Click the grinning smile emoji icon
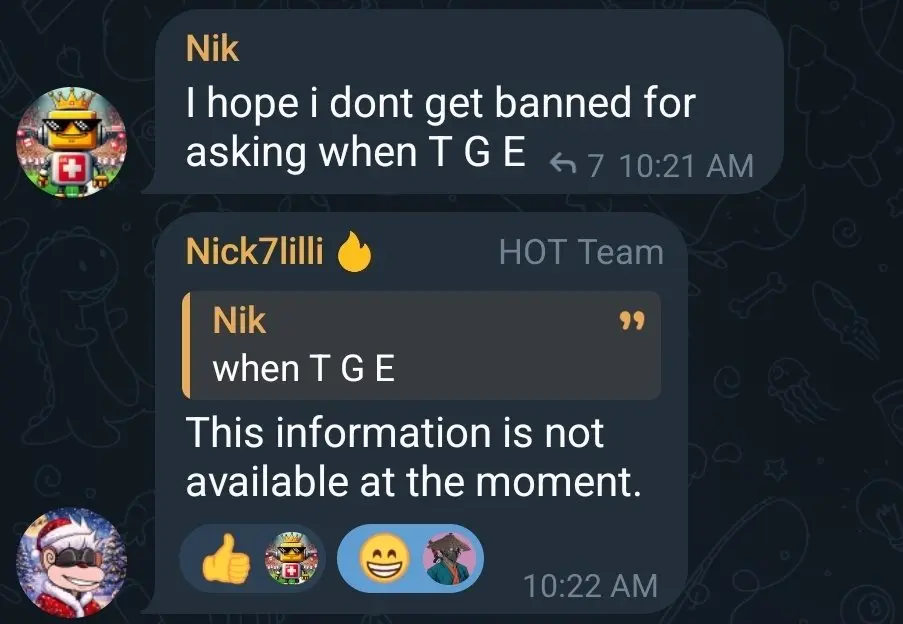The image size is (903, 624). click(384, 558)
